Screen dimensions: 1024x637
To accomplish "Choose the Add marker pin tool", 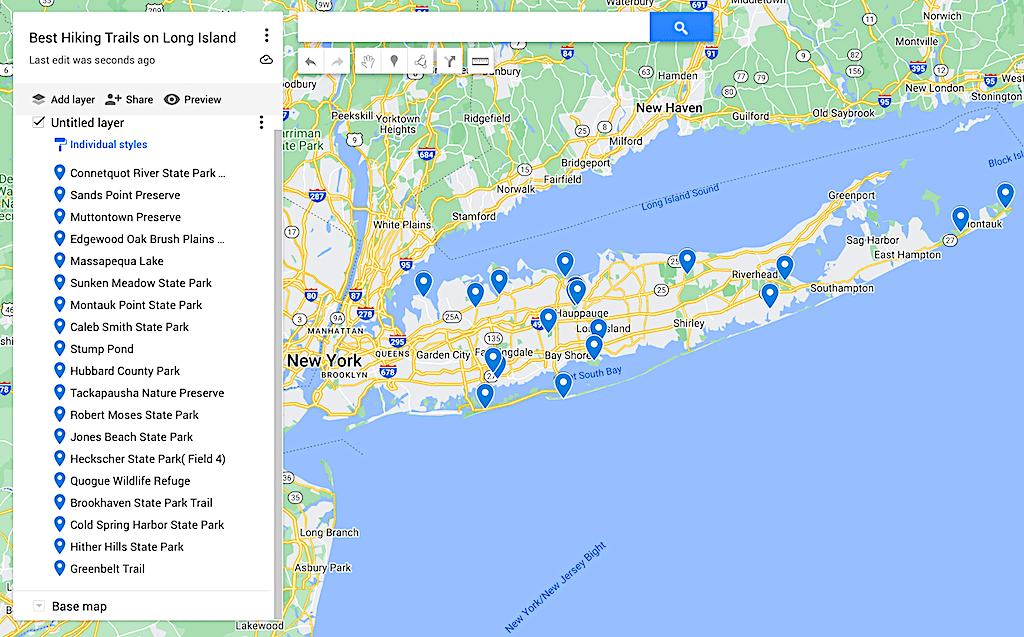I will click(394, 62).
